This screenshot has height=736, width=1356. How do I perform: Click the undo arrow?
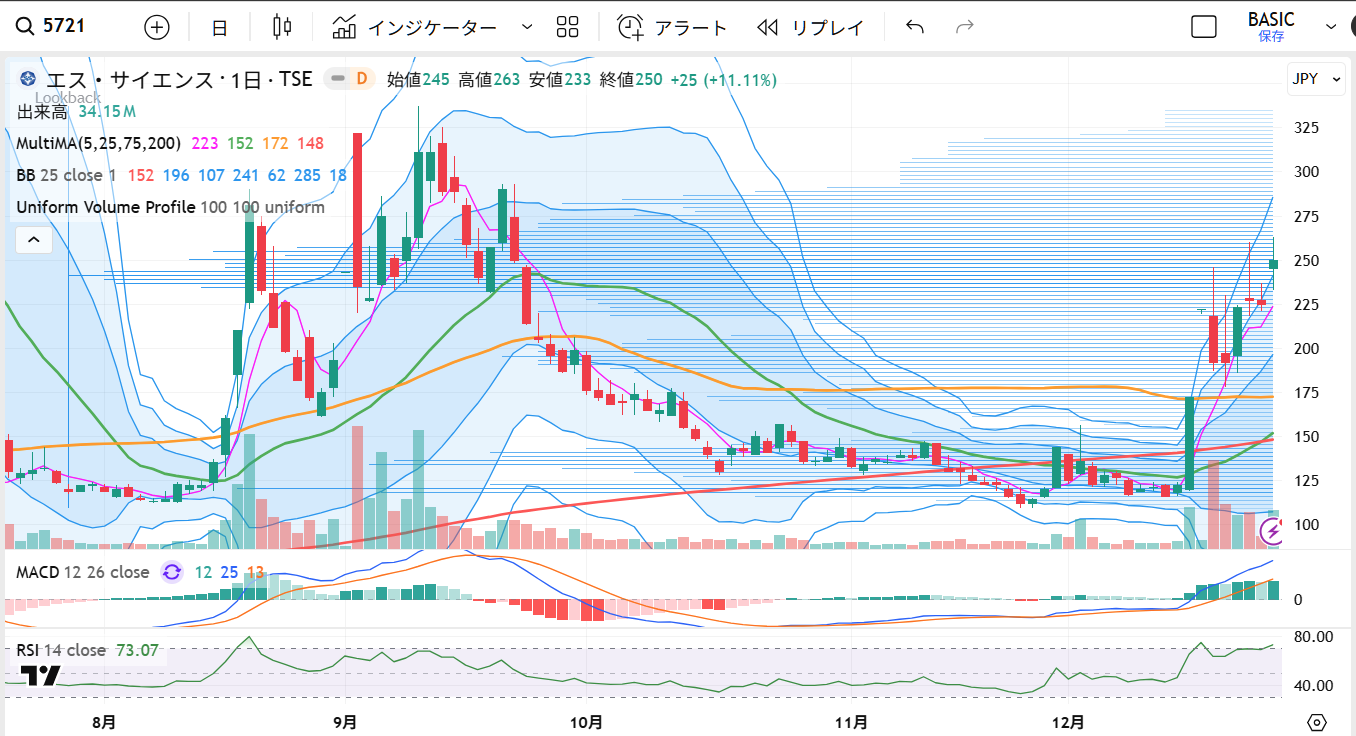click(914, 27)
